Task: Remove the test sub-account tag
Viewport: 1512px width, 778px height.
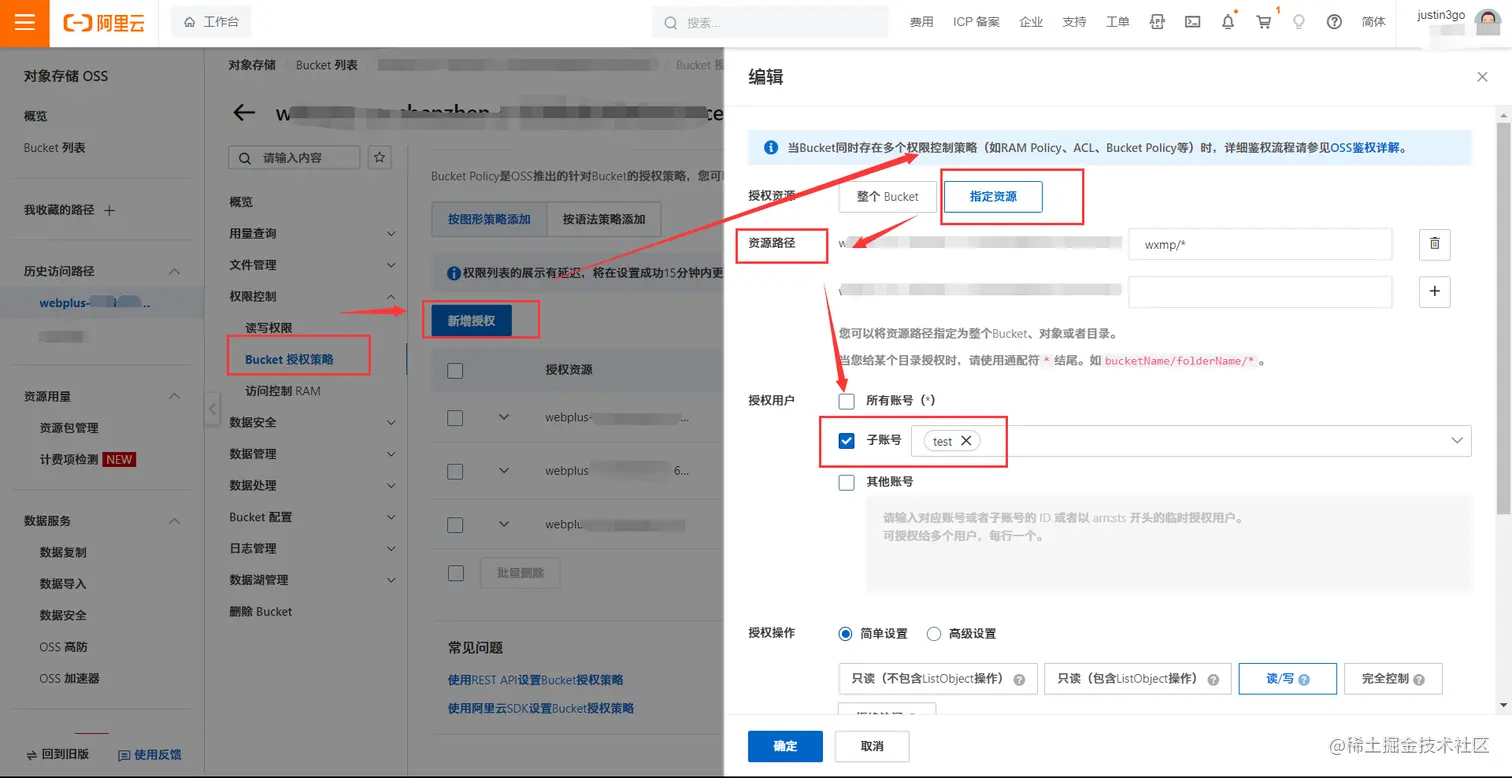Action: [x=966, y=441]
